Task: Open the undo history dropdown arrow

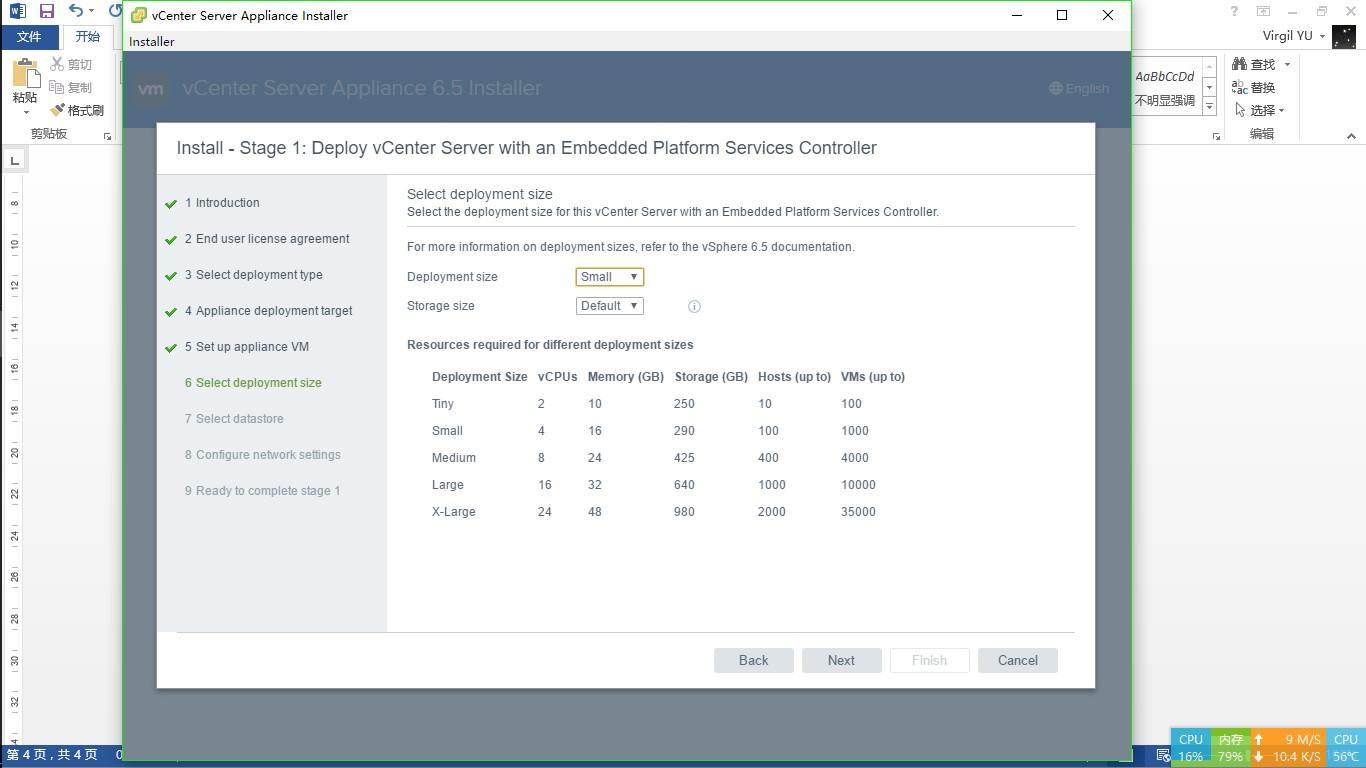Action: click(91, 12)
